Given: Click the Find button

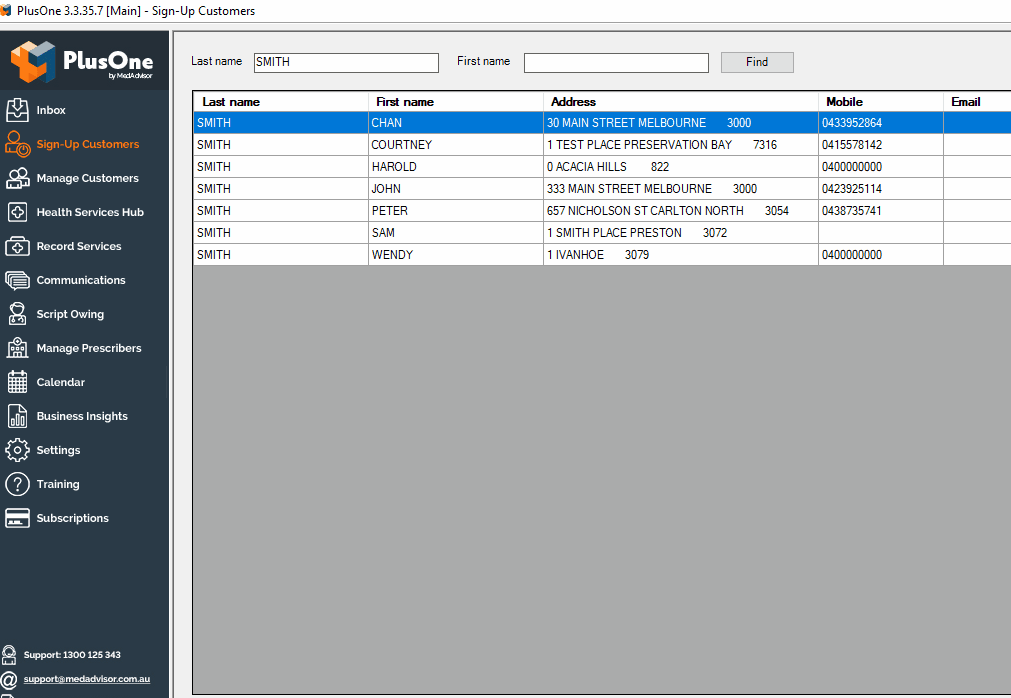Looking at the screenshot, I should pos(757,62).
